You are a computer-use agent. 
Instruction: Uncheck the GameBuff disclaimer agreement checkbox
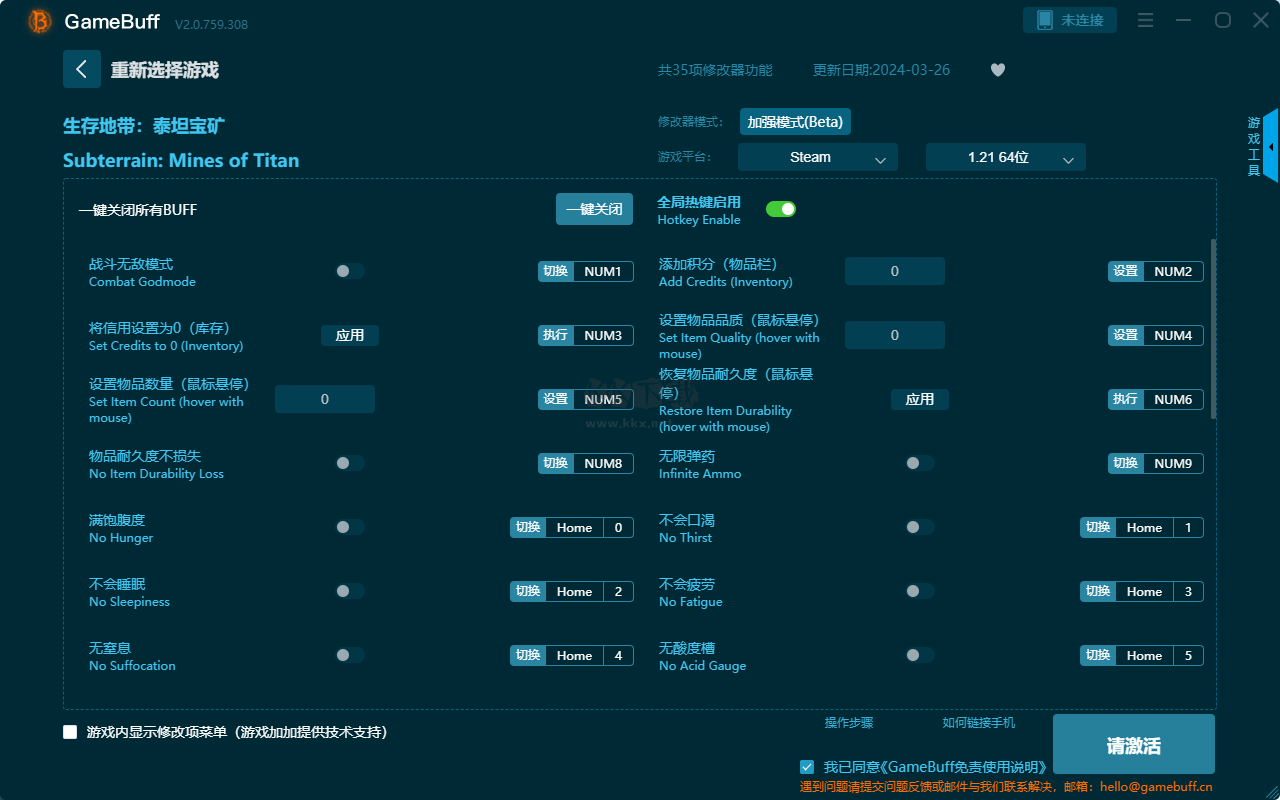807,767
